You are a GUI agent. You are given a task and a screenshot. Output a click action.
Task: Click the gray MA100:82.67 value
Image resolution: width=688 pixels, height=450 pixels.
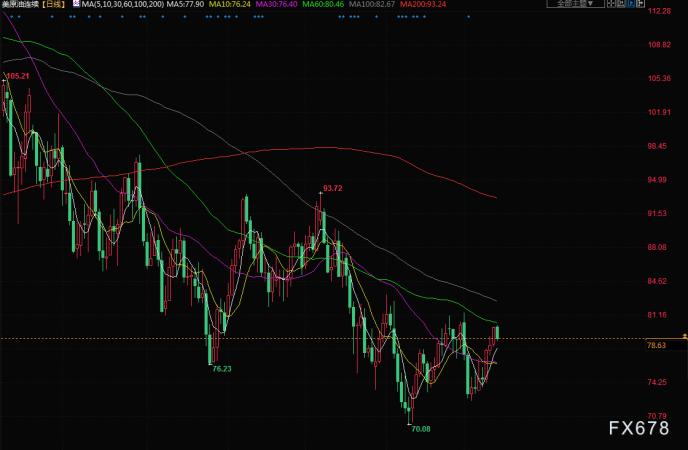coord(372,4)
